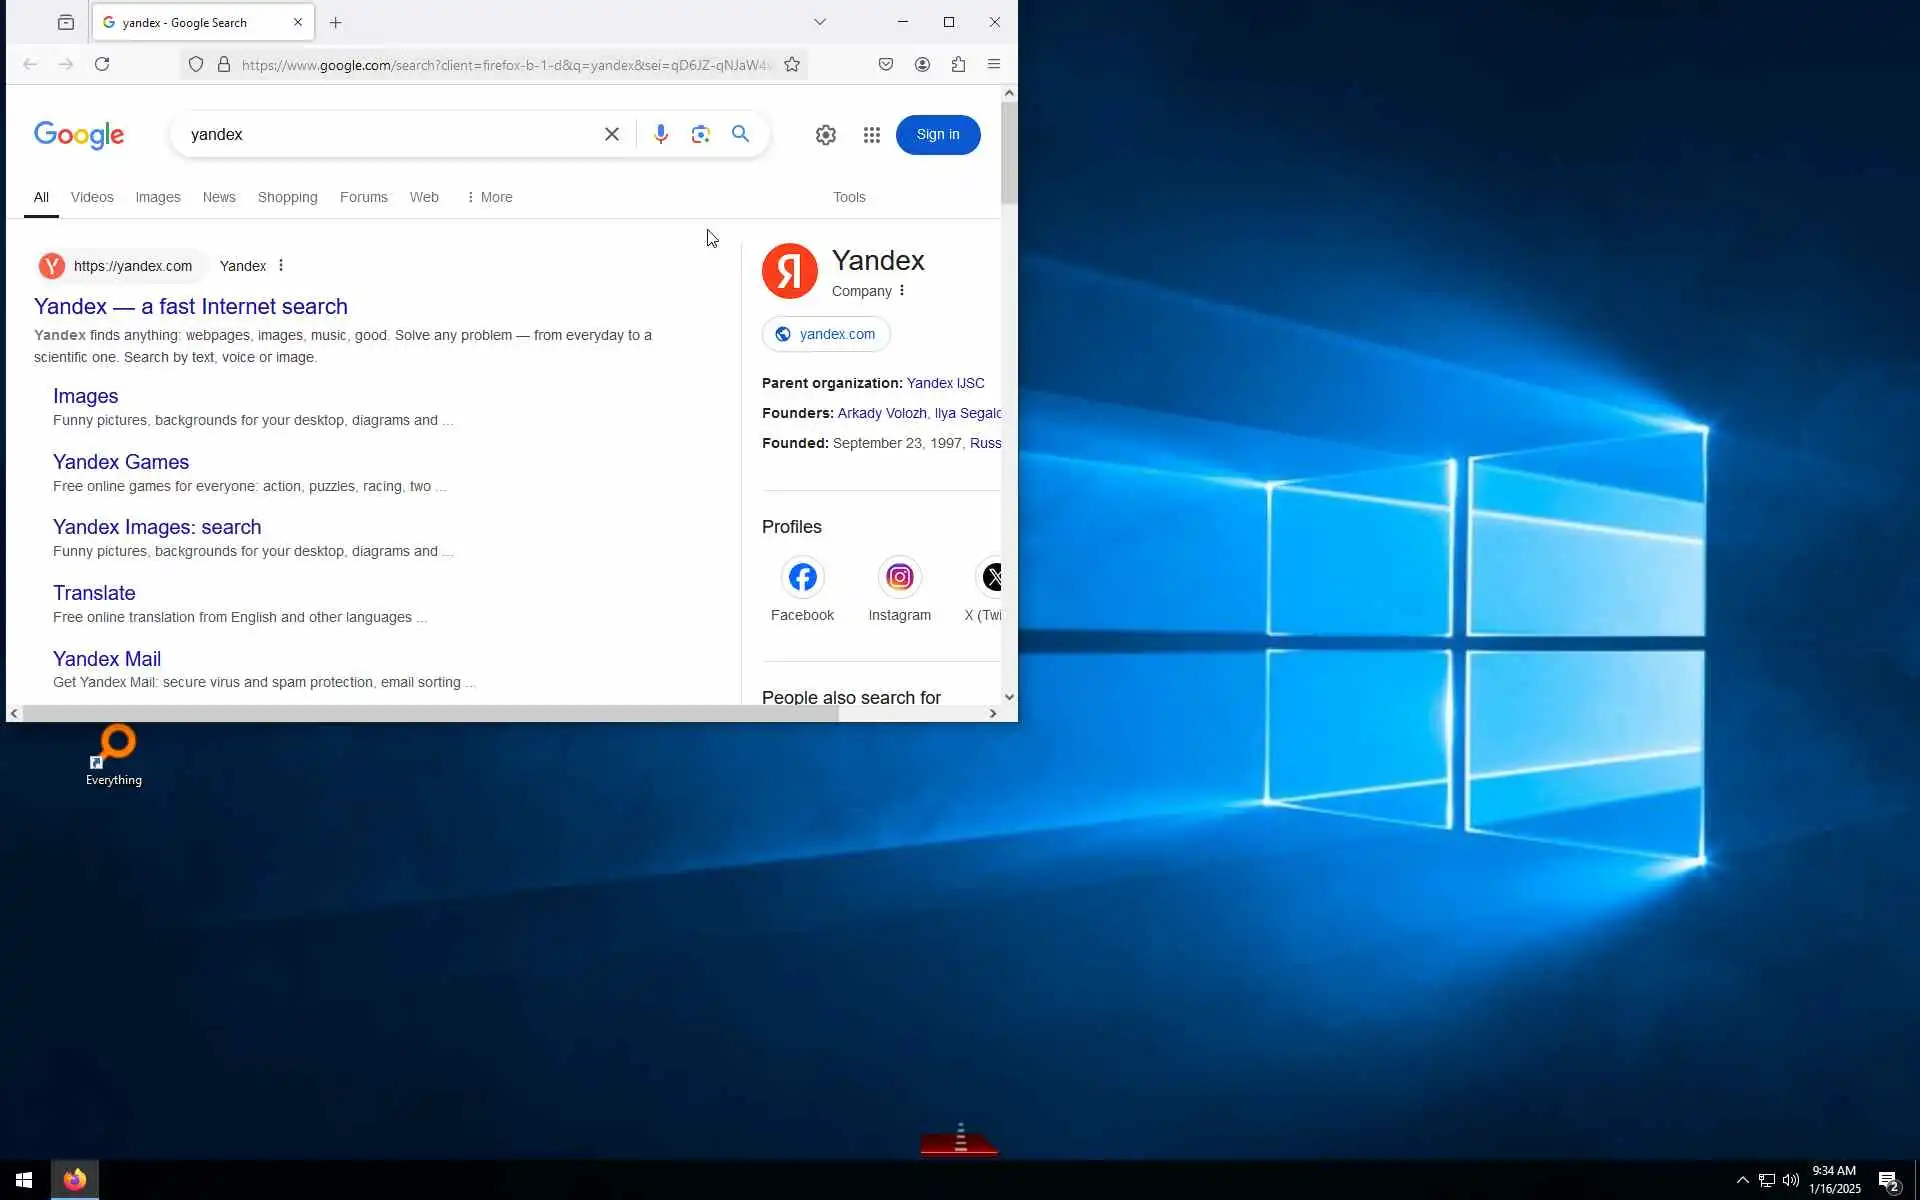Open Firefox extensions puzzle icon
Viewport: 1920px width, 1200px height.
coord(958,65)
